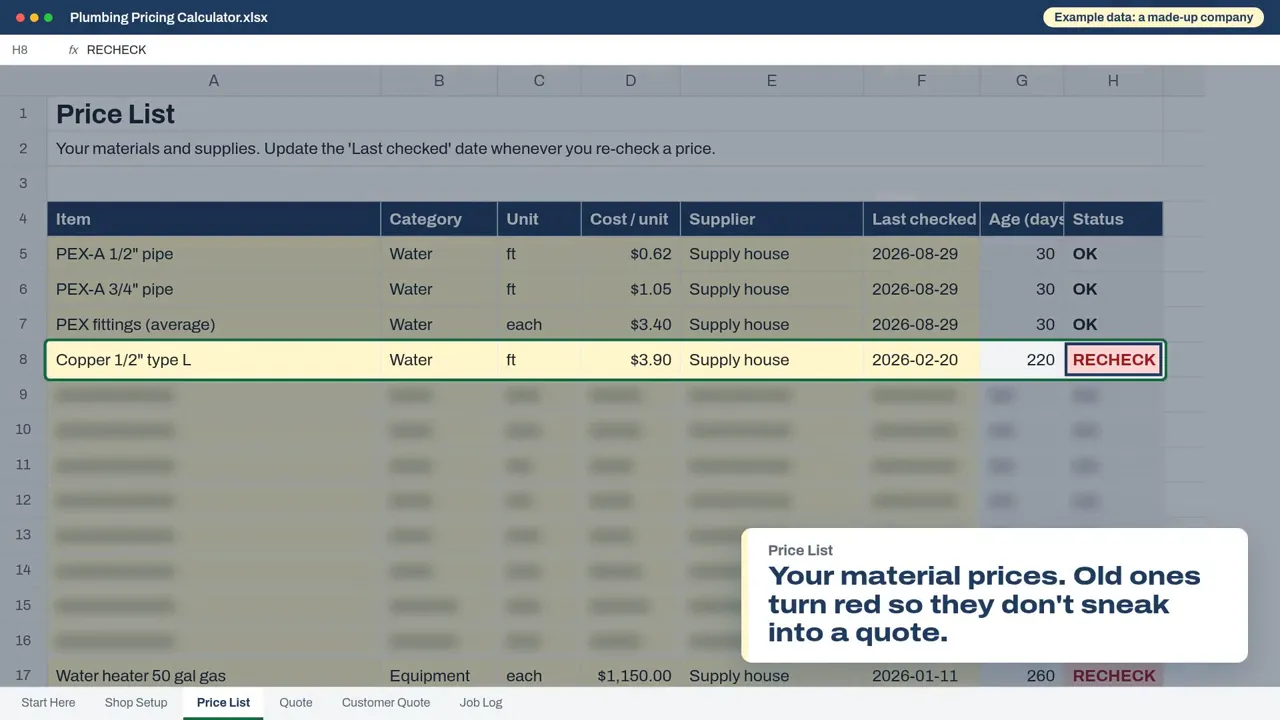Click the Item column header cell

pyautogui.click(x=214, y=219)
